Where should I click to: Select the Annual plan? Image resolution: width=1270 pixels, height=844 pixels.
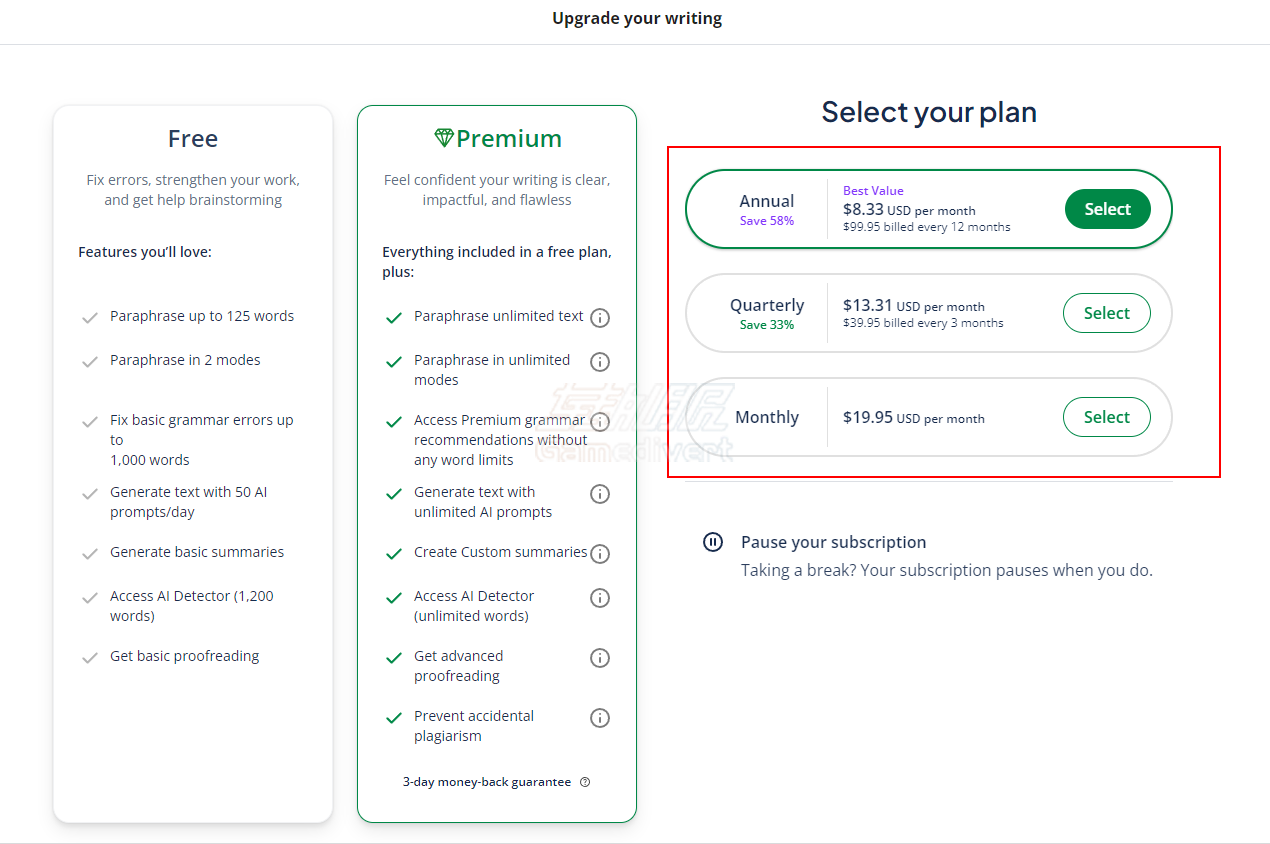(x=1107, y=209)
